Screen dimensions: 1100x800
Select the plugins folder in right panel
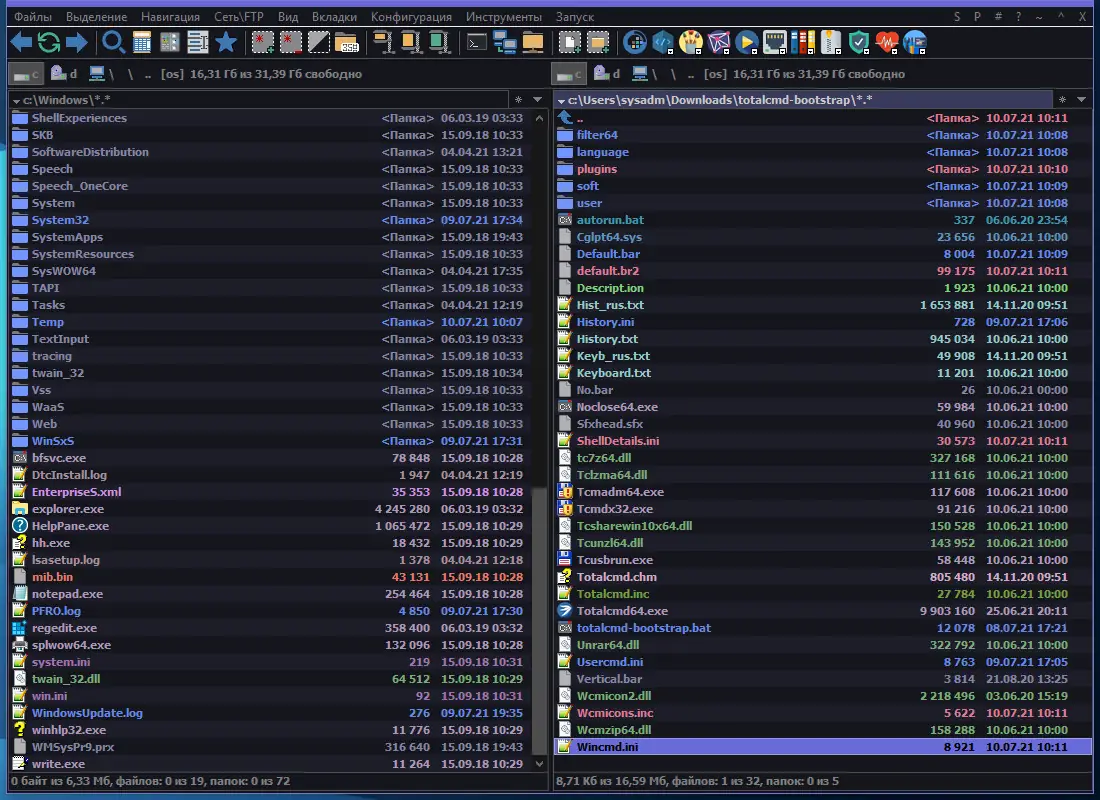[x=824, y=169]
